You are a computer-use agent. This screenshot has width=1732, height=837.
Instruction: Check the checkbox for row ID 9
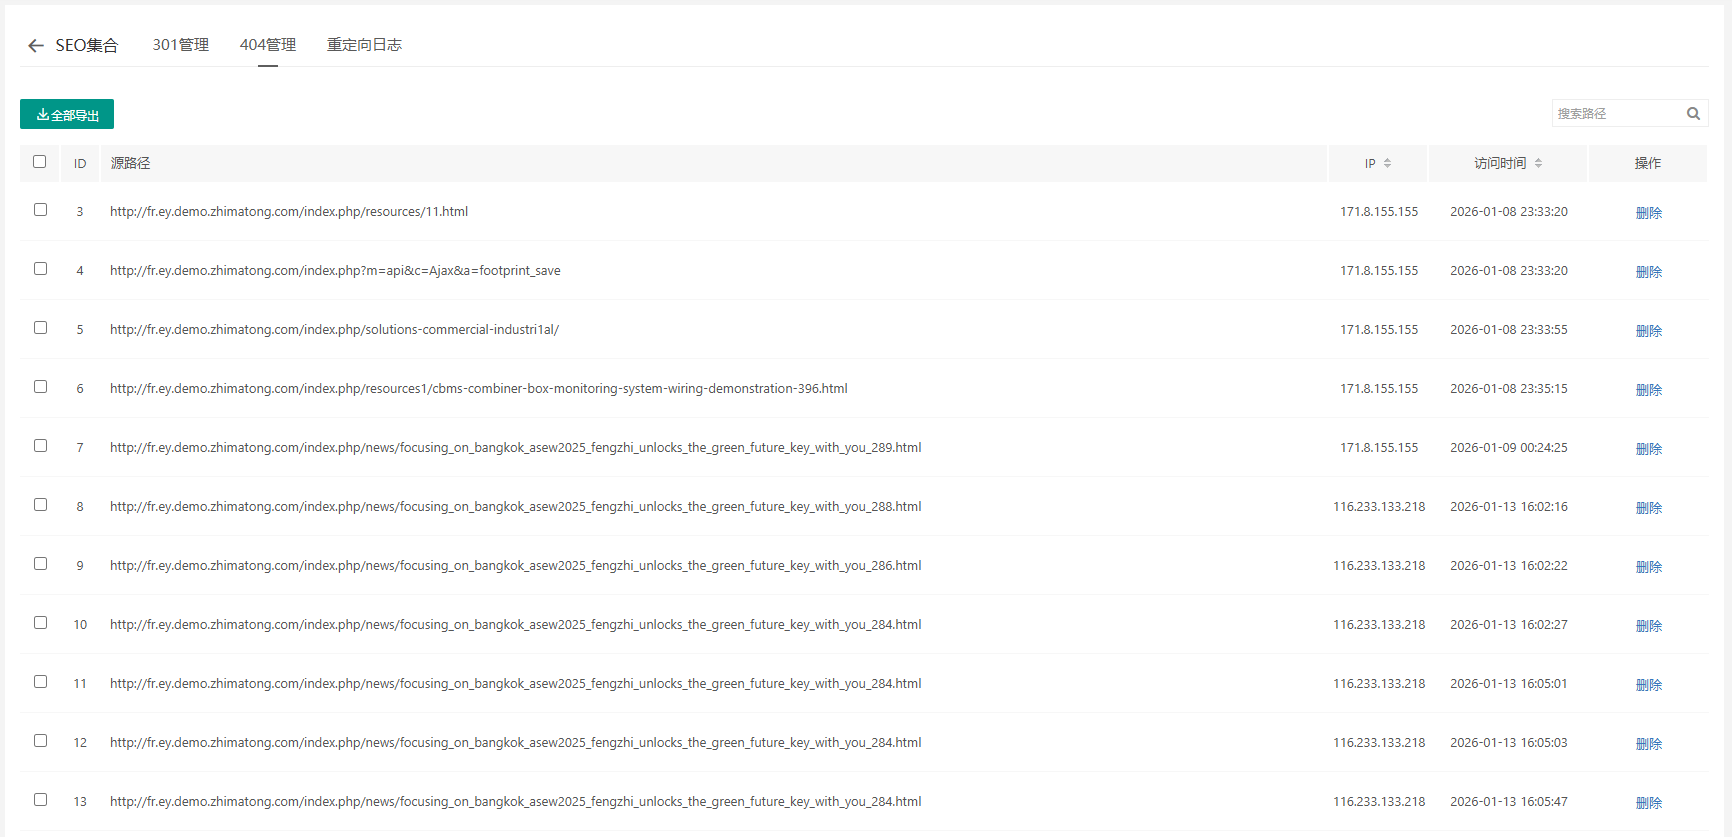click(41, 564)
